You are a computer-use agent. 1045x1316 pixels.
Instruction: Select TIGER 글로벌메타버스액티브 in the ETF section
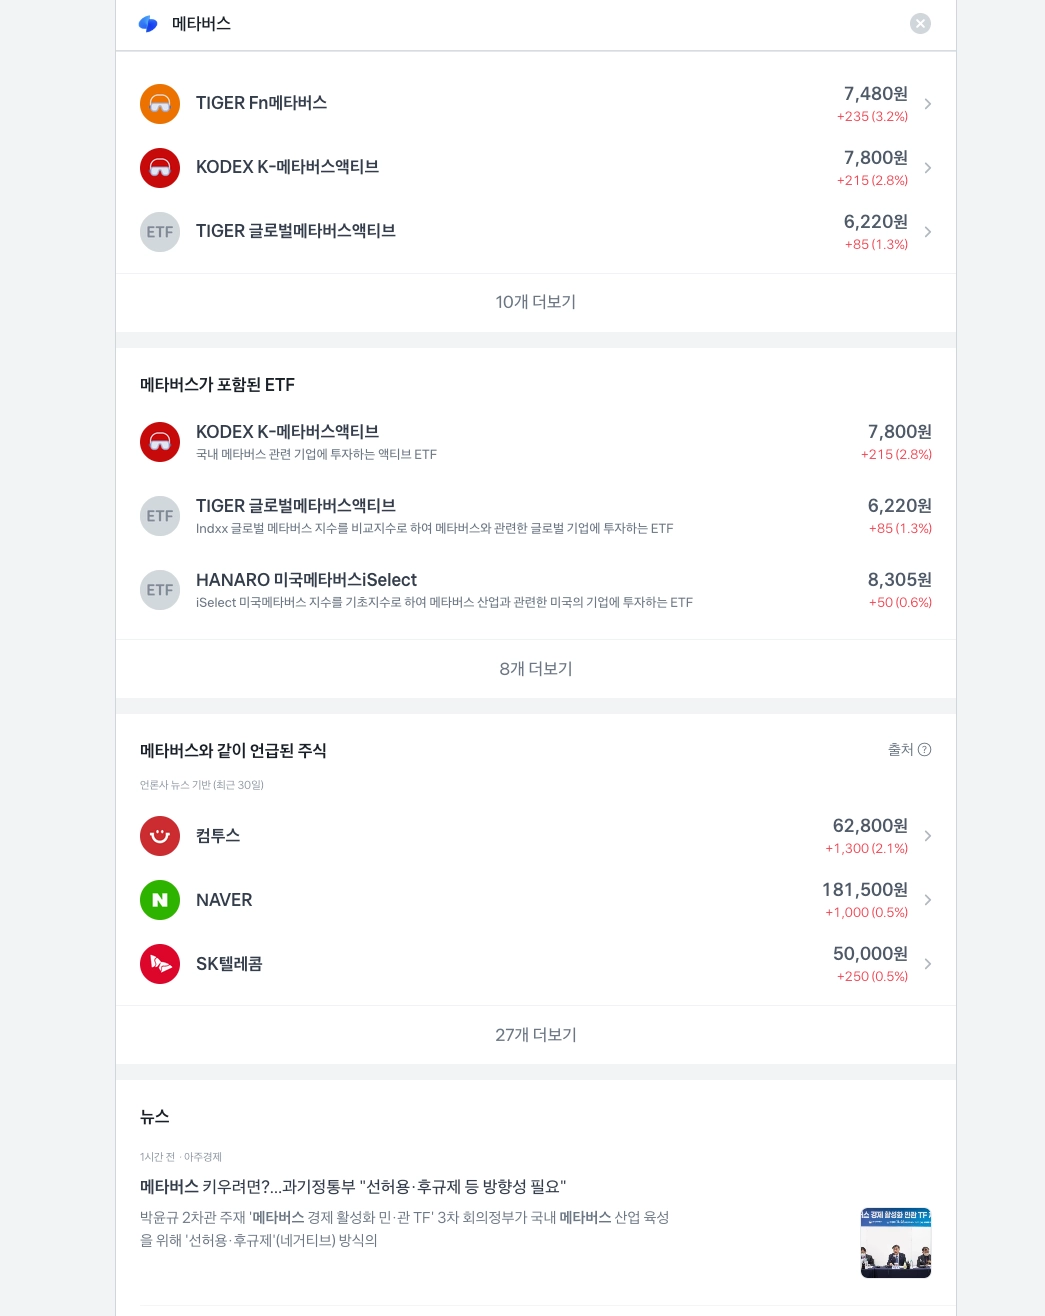click(296, 506)
